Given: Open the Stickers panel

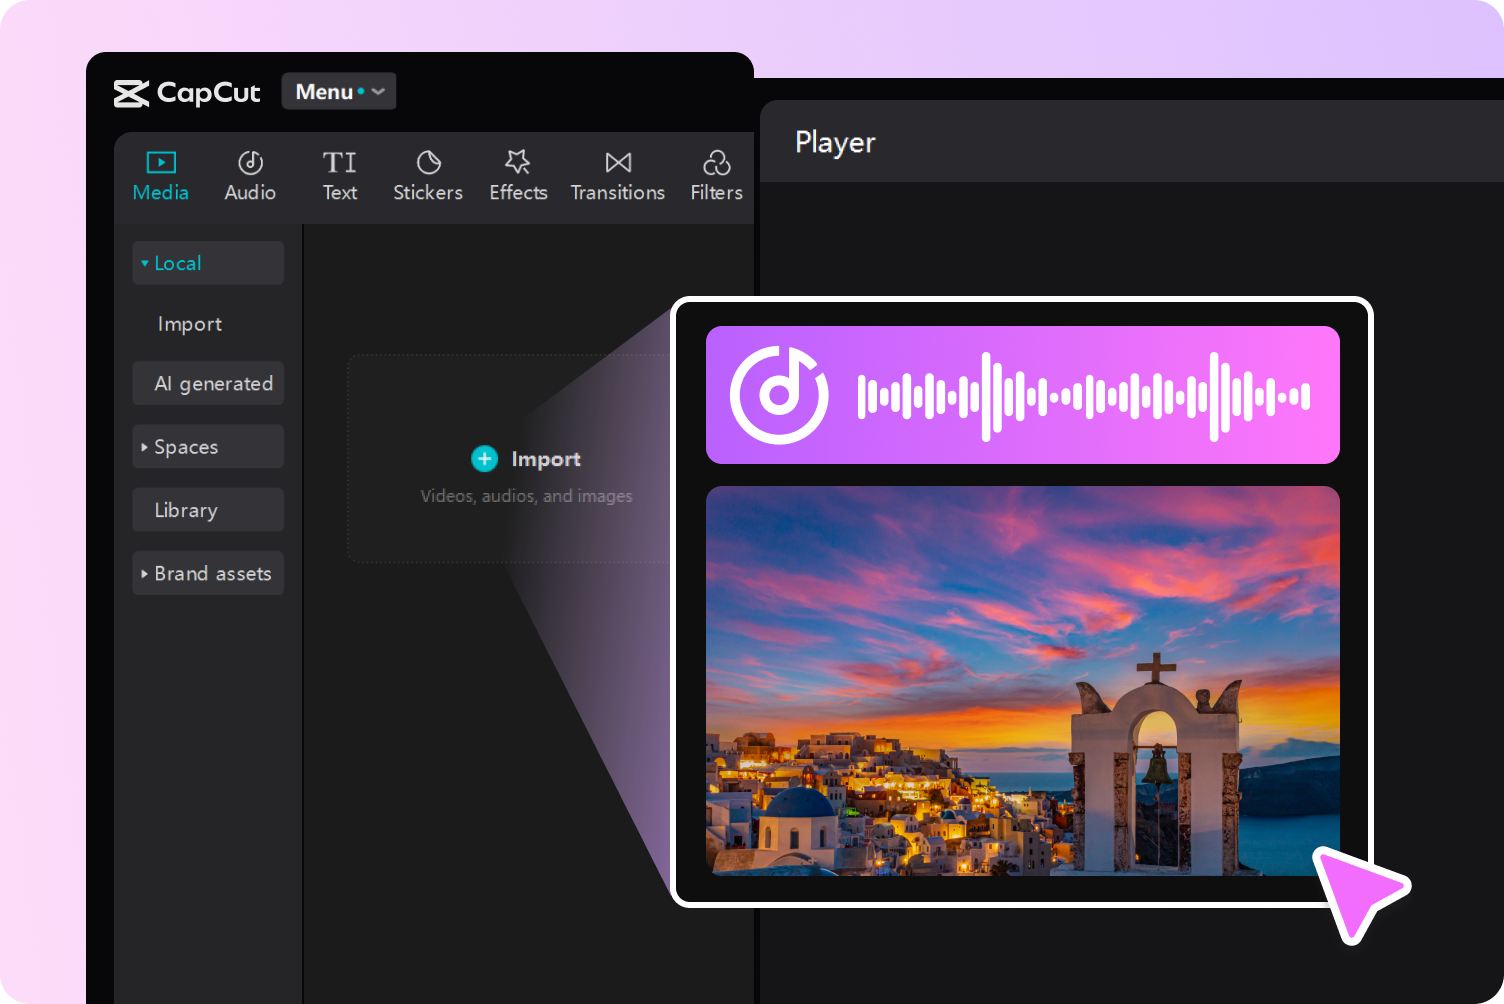Looking at the screenshot, I should 427,175.
